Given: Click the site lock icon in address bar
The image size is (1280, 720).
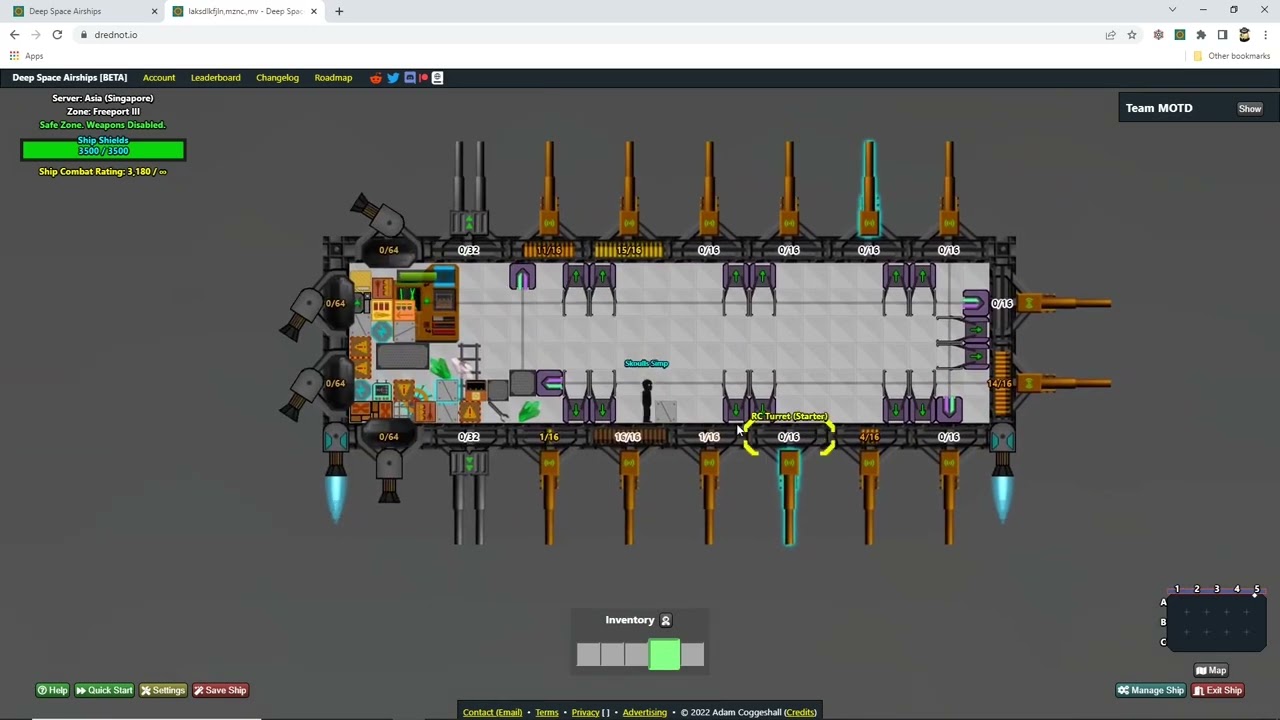Looking at the screenshot, I should pos(84,35).
